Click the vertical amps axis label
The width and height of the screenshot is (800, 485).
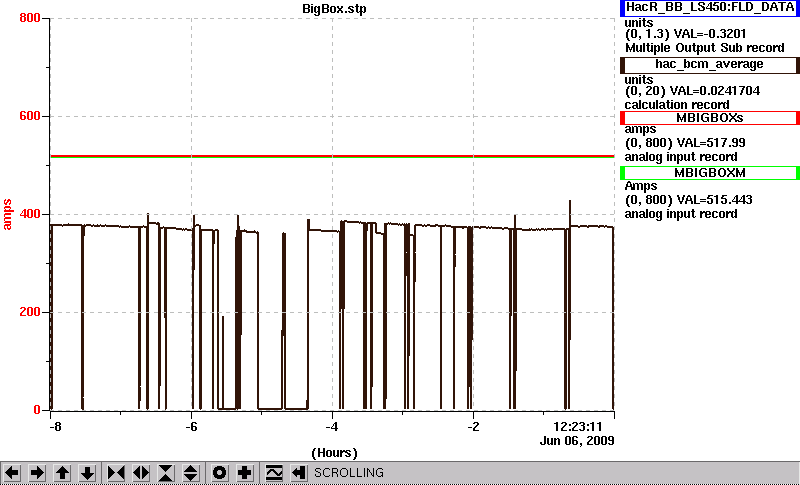[x=7, y=214]
